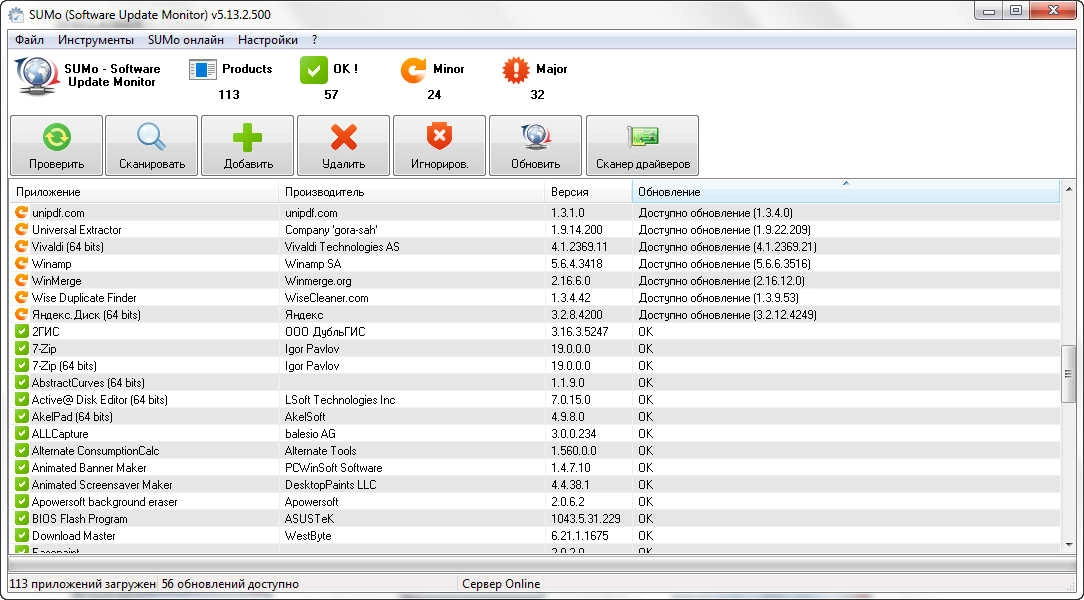
Task: Click the WestByte manufacturer cell
Action: [x=308, y=535]
